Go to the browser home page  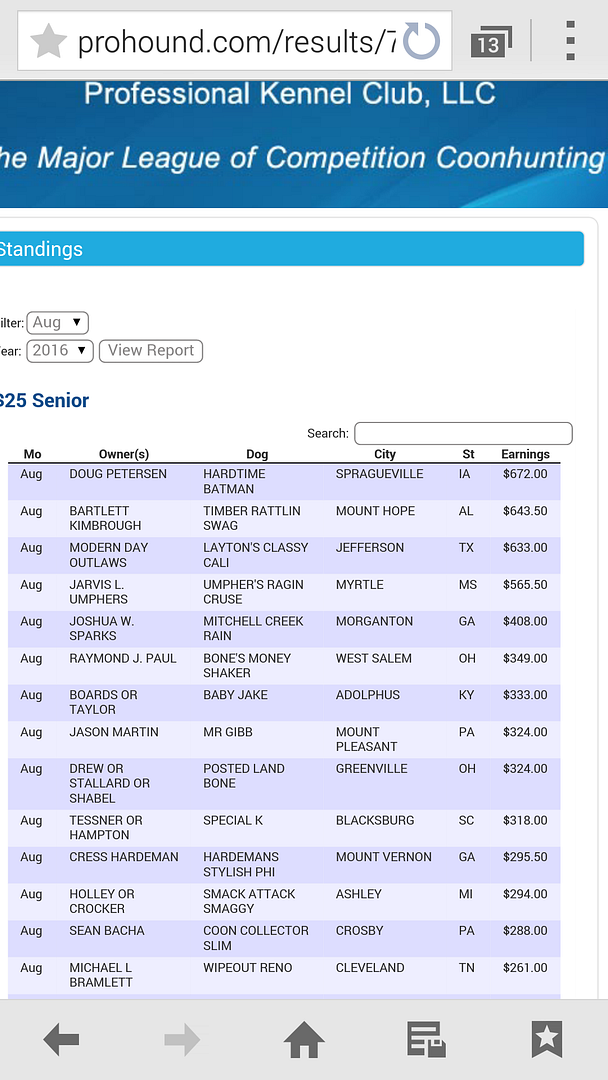click(304, 1040)
